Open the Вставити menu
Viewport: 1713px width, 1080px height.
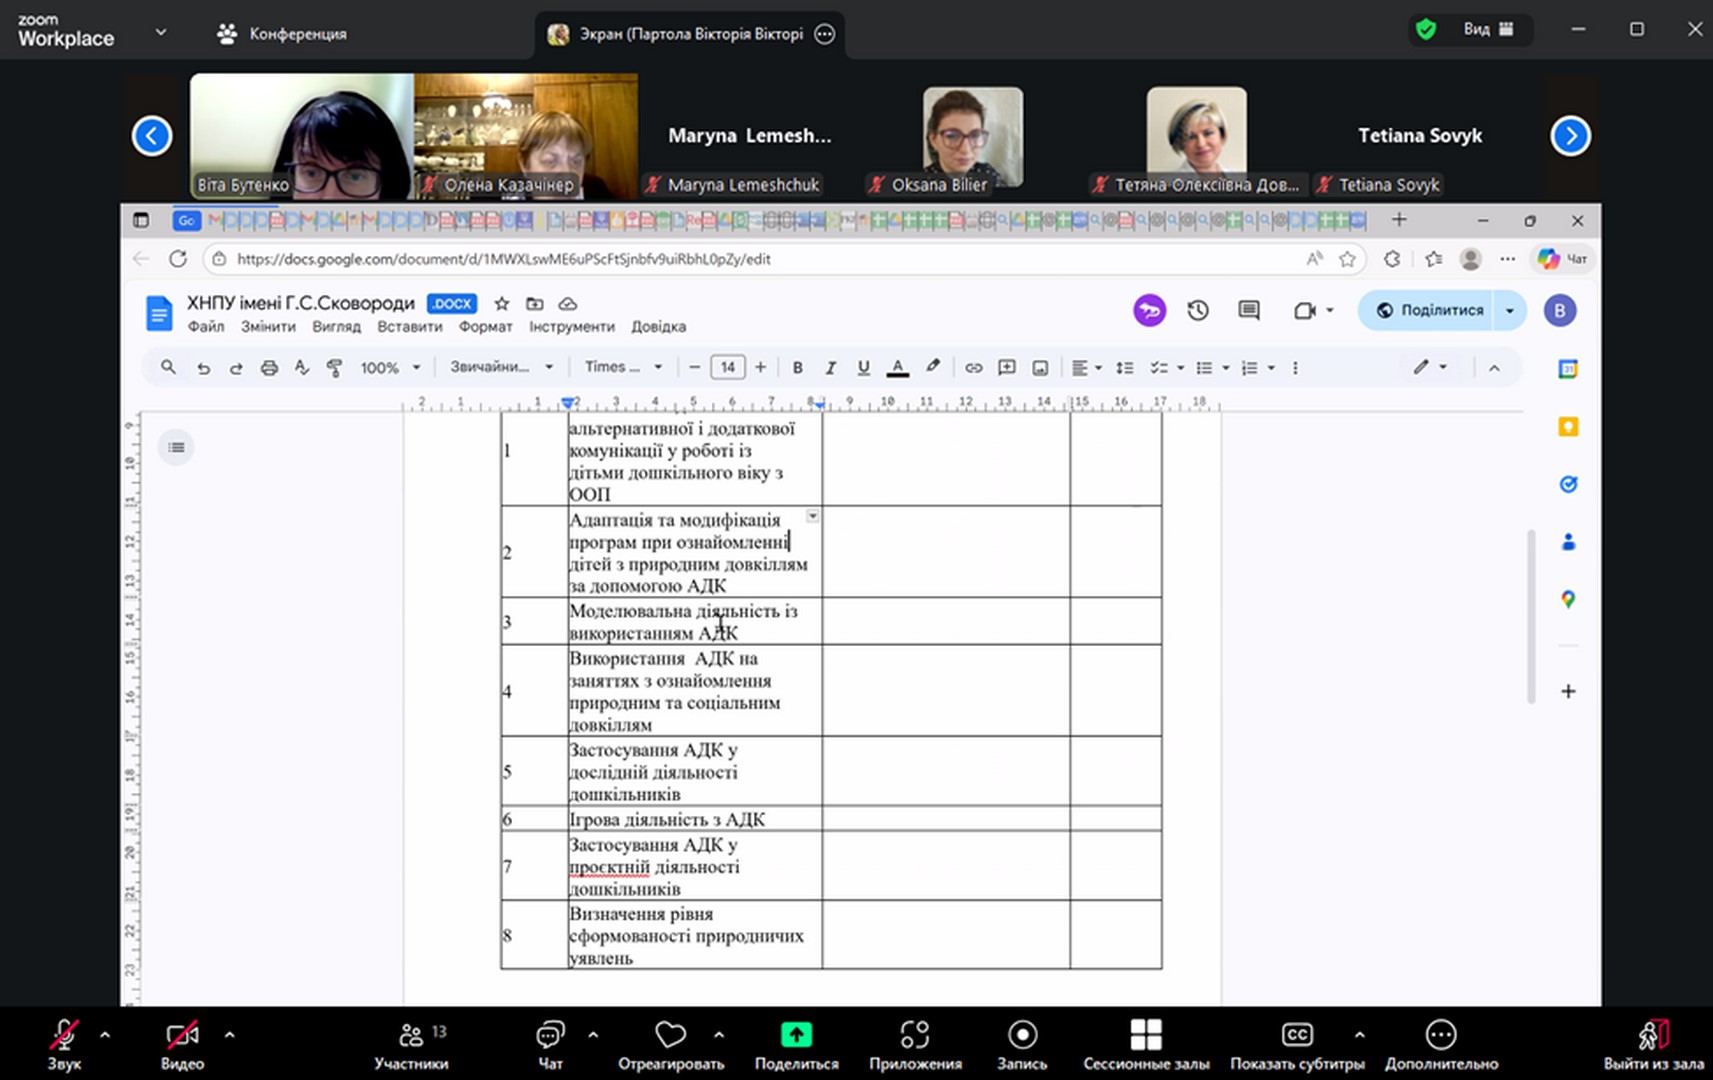point(409,327)
